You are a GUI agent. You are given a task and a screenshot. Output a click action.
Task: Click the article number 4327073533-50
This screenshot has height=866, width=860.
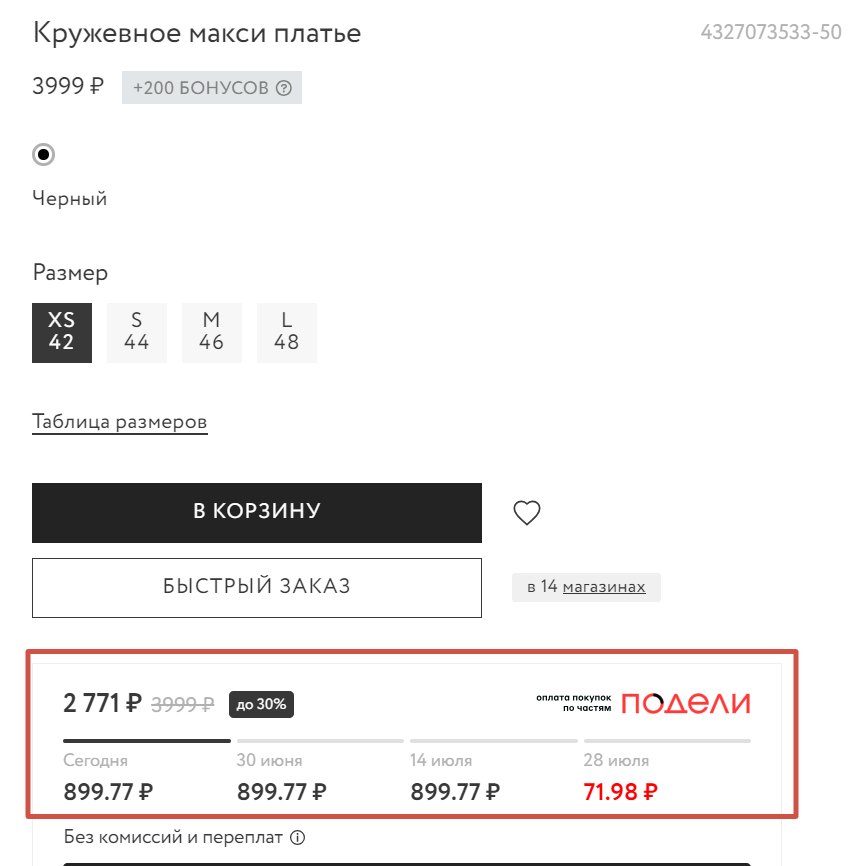click(772, 31)
